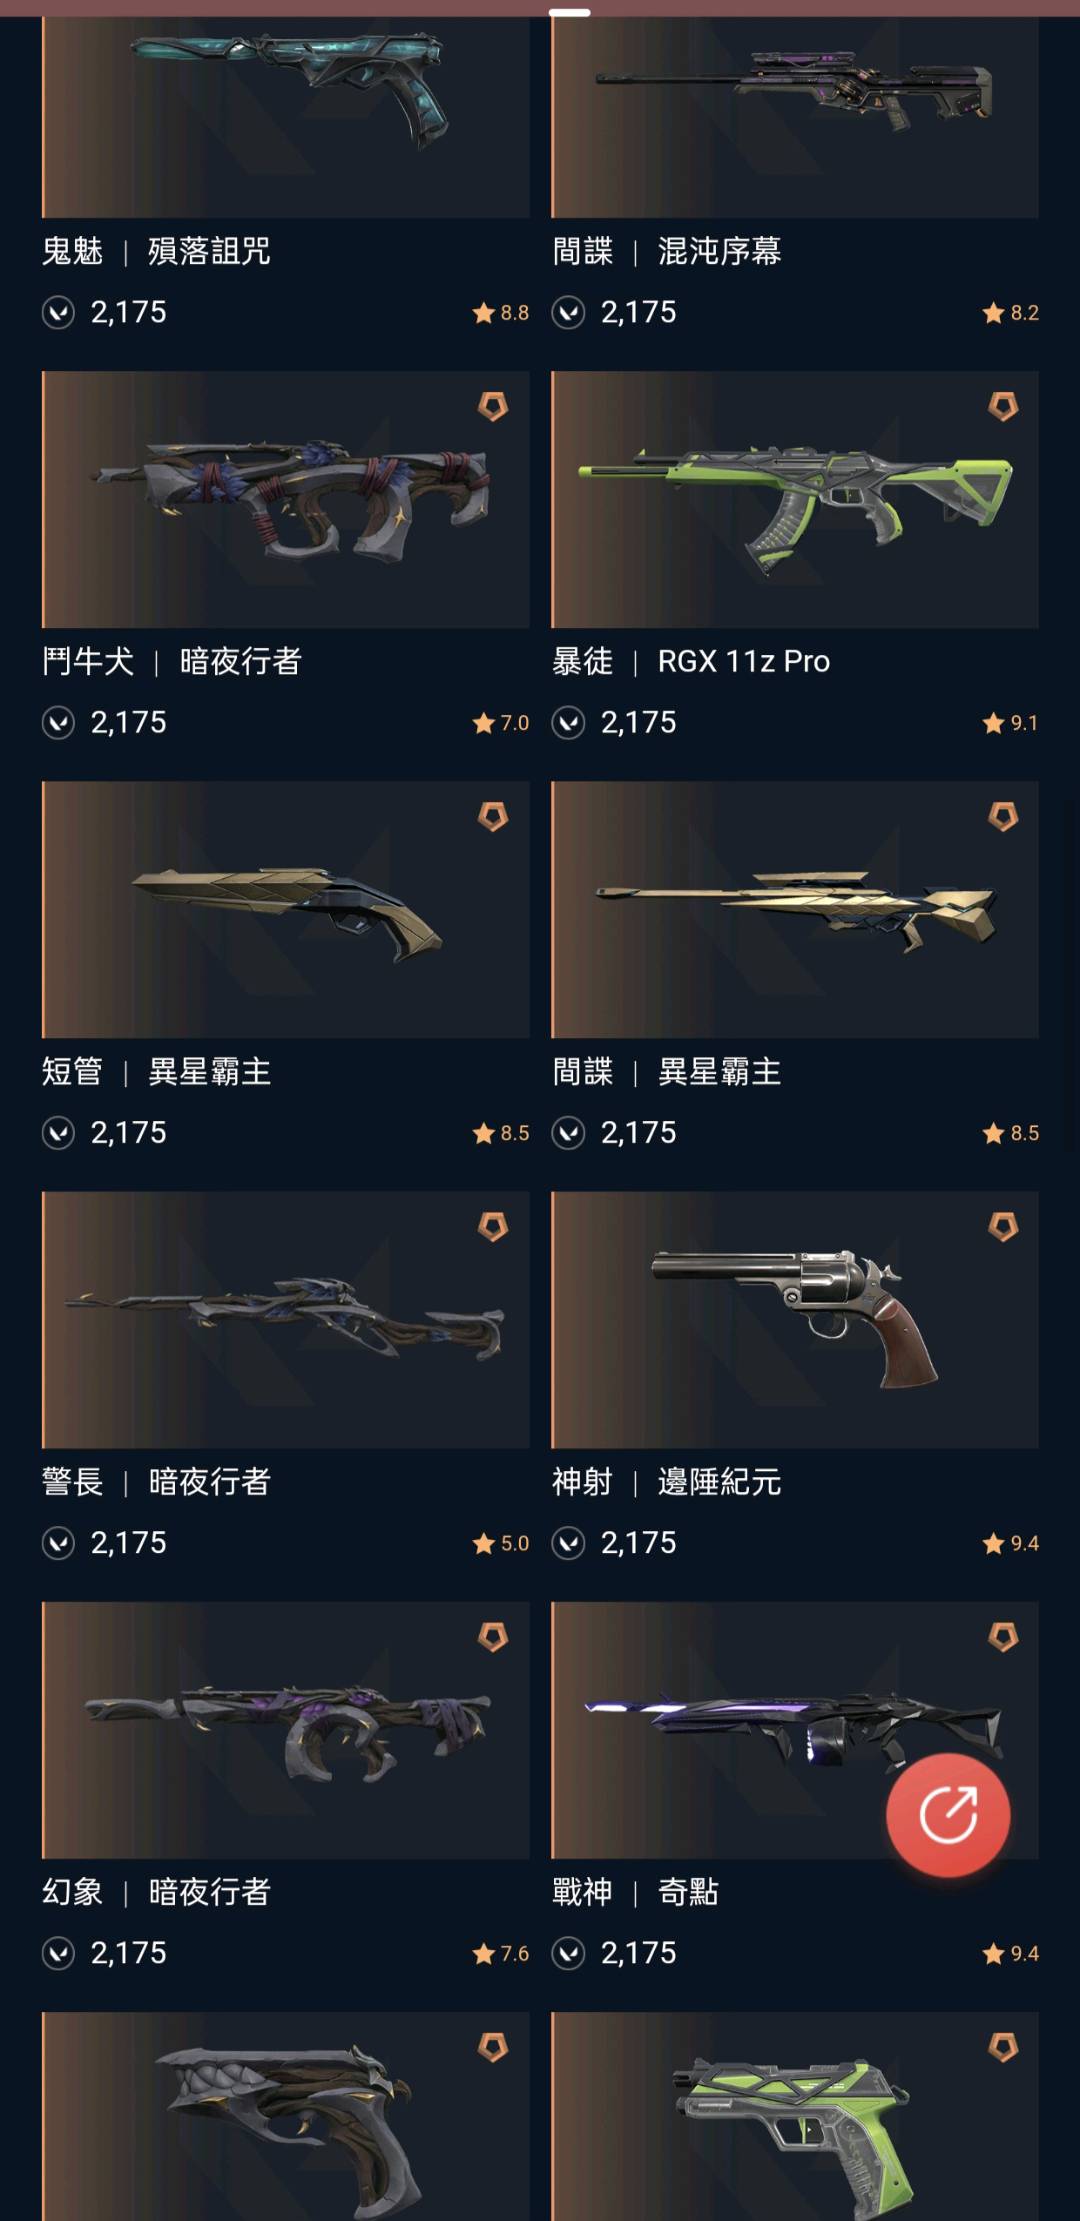Tap the star rating 9.1 for RGX 11z Pro

(x=1010, y=722)
